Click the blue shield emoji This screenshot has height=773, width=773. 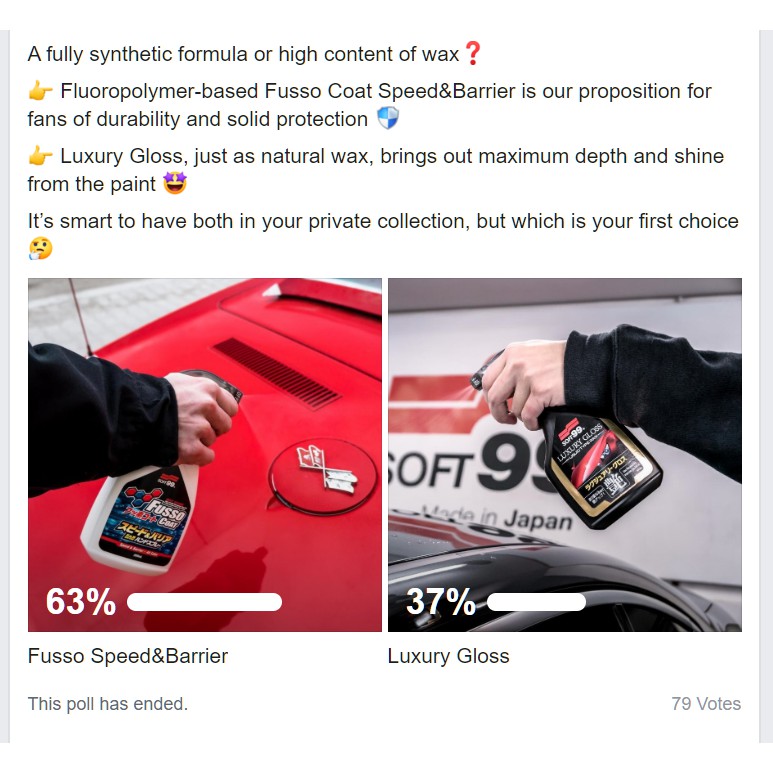pyautogui.click(x=387, y=119)
